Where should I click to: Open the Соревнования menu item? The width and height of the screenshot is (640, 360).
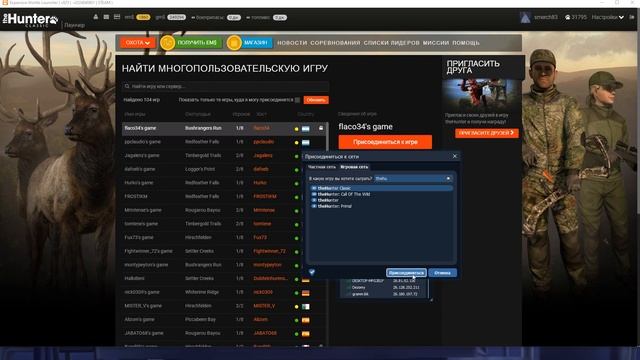tap(335, 42)
